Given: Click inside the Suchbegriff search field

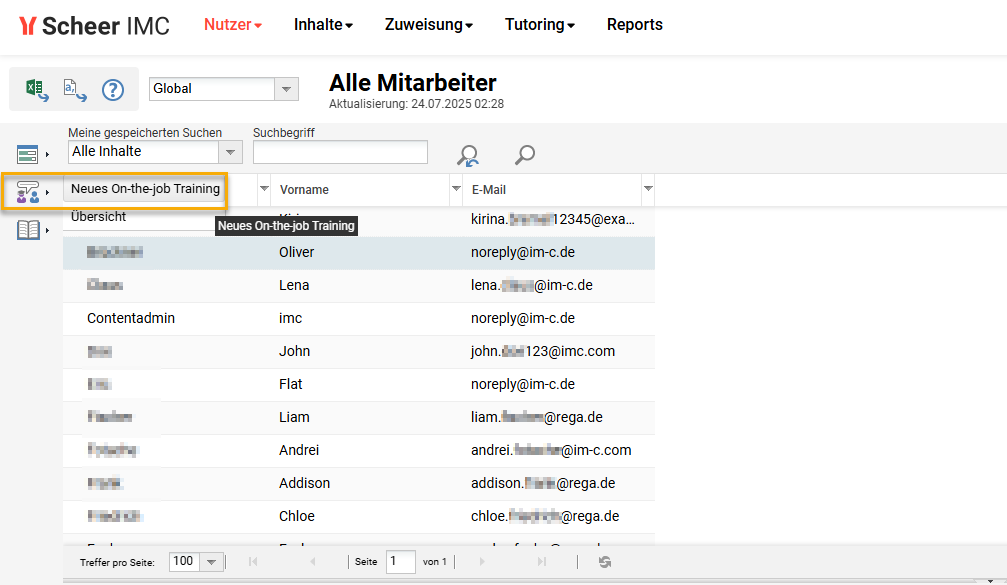Looking at the screenshot, I should (340, 151).
